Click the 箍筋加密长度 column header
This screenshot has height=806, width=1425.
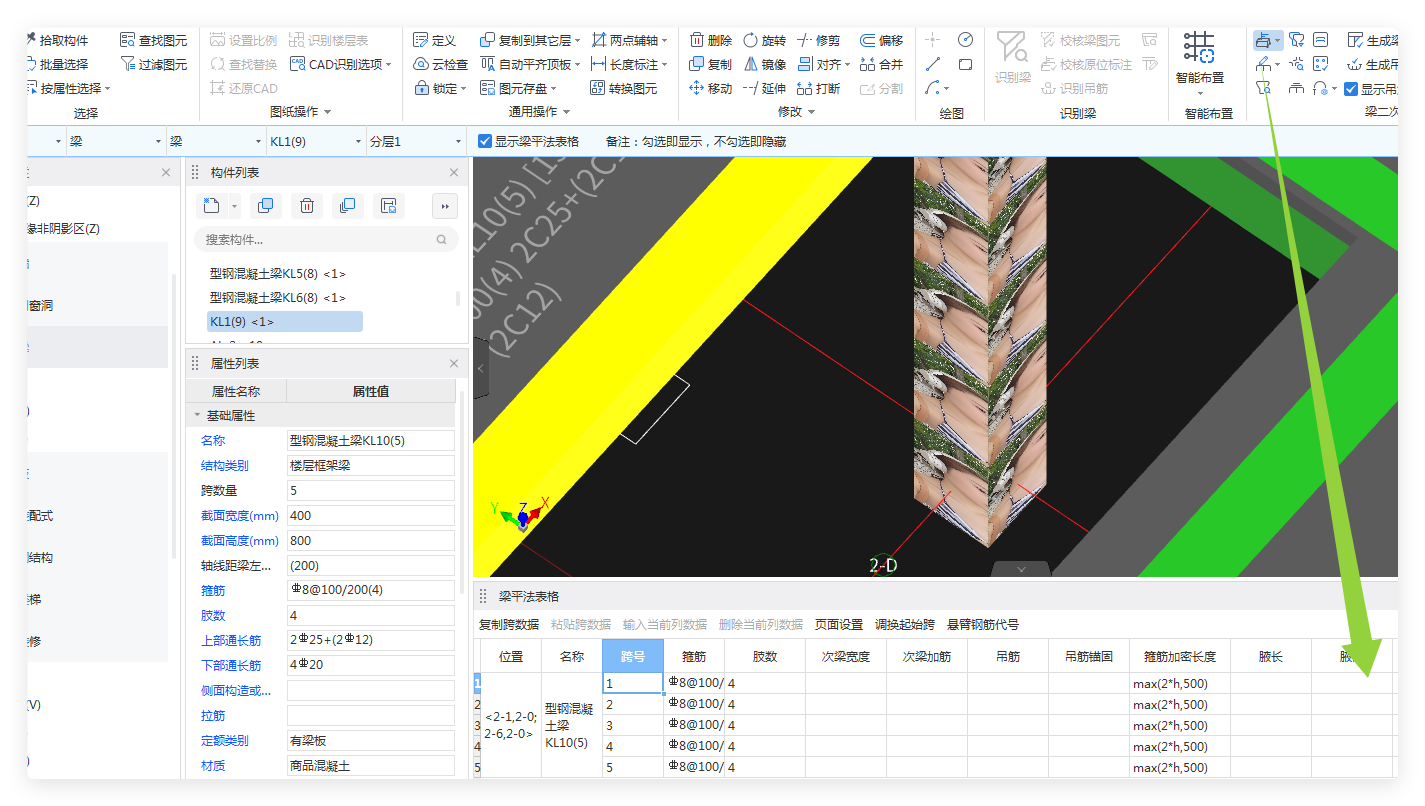tap(1180, 656)
